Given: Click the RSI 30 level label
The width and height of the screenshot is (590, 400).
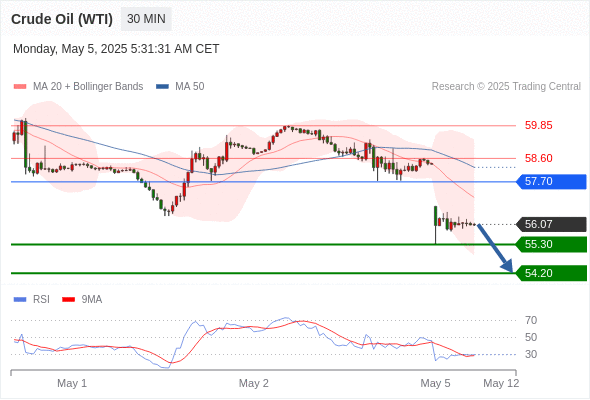Looking at the screenshot, I should click(531, 354).
